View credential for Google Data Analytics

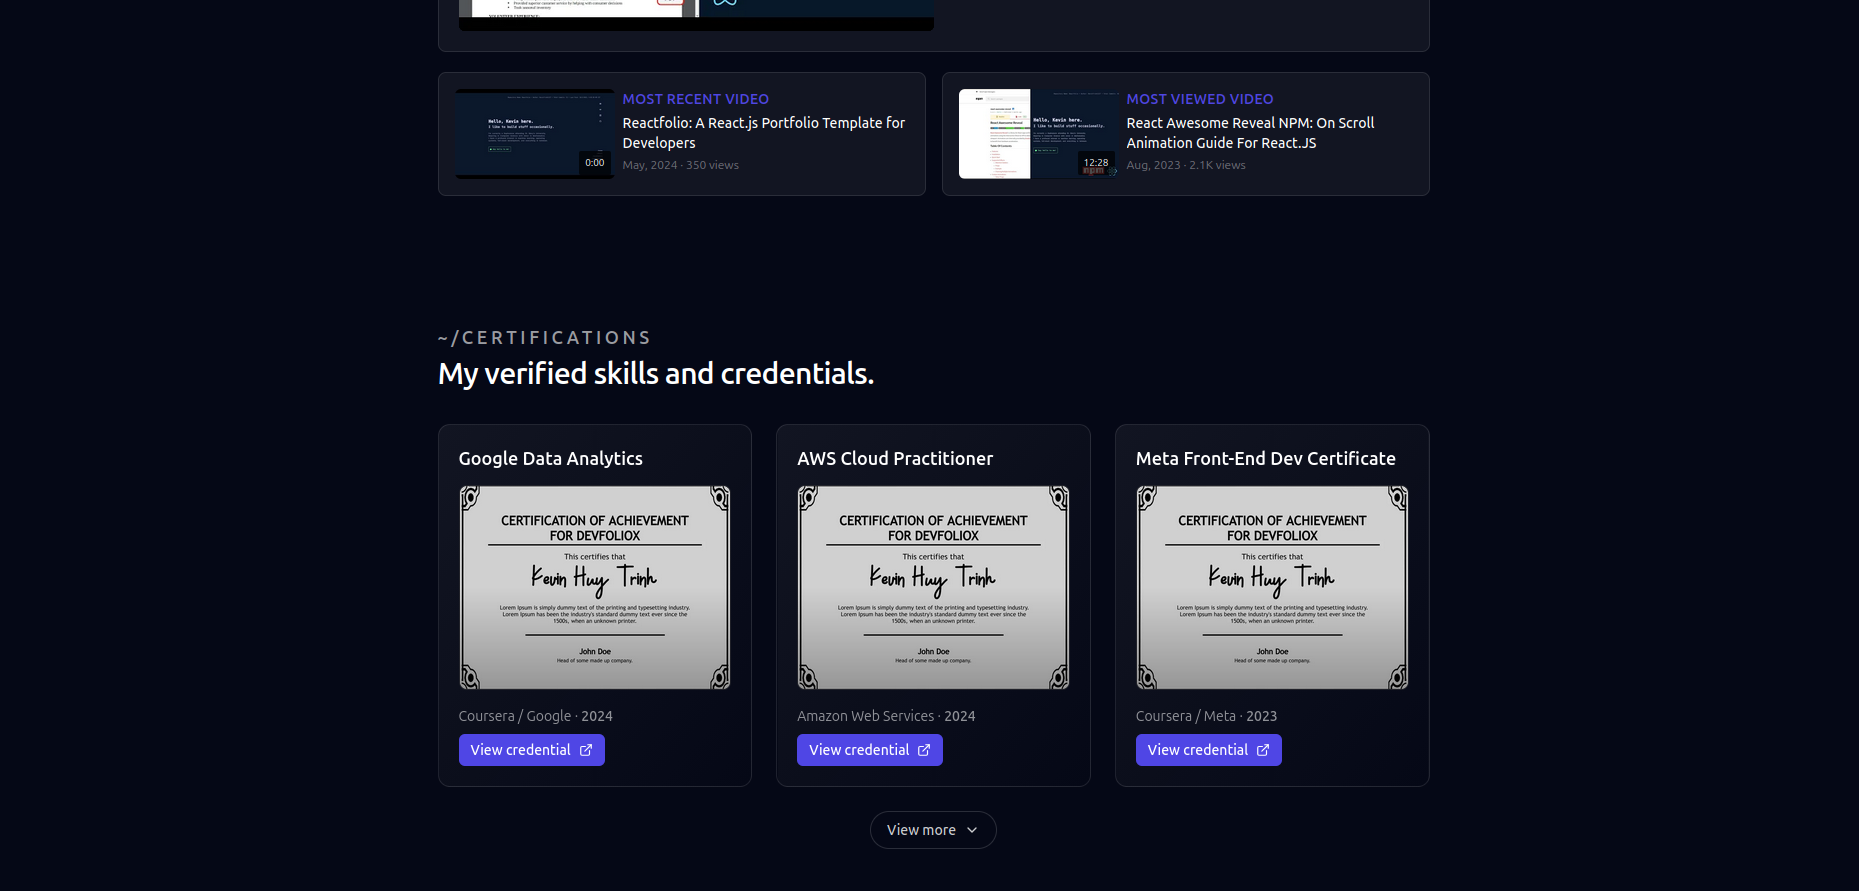(x=531, y=750)
